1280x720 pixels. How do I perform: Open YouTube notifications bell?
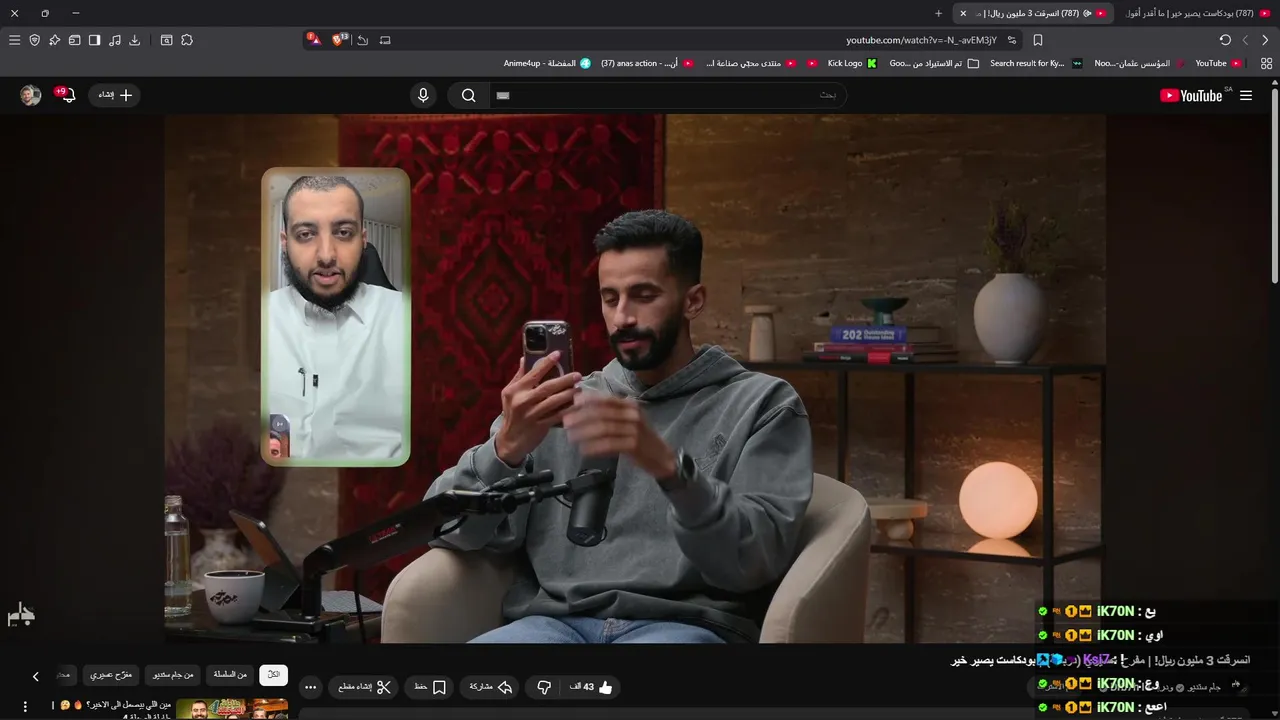(x=67, y=95)
